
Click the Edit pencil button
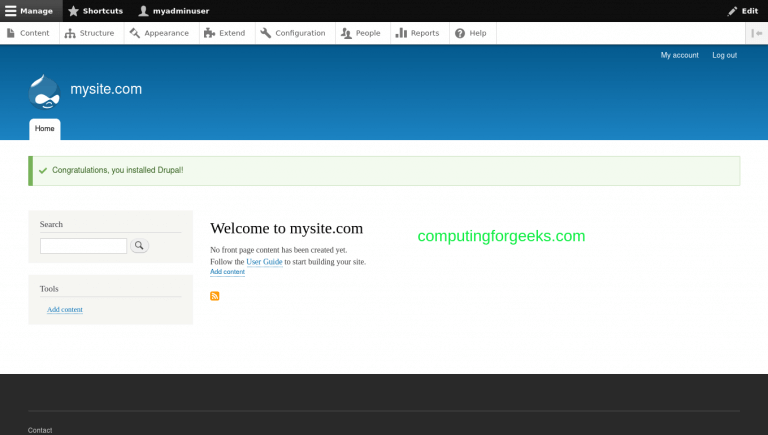743,11
